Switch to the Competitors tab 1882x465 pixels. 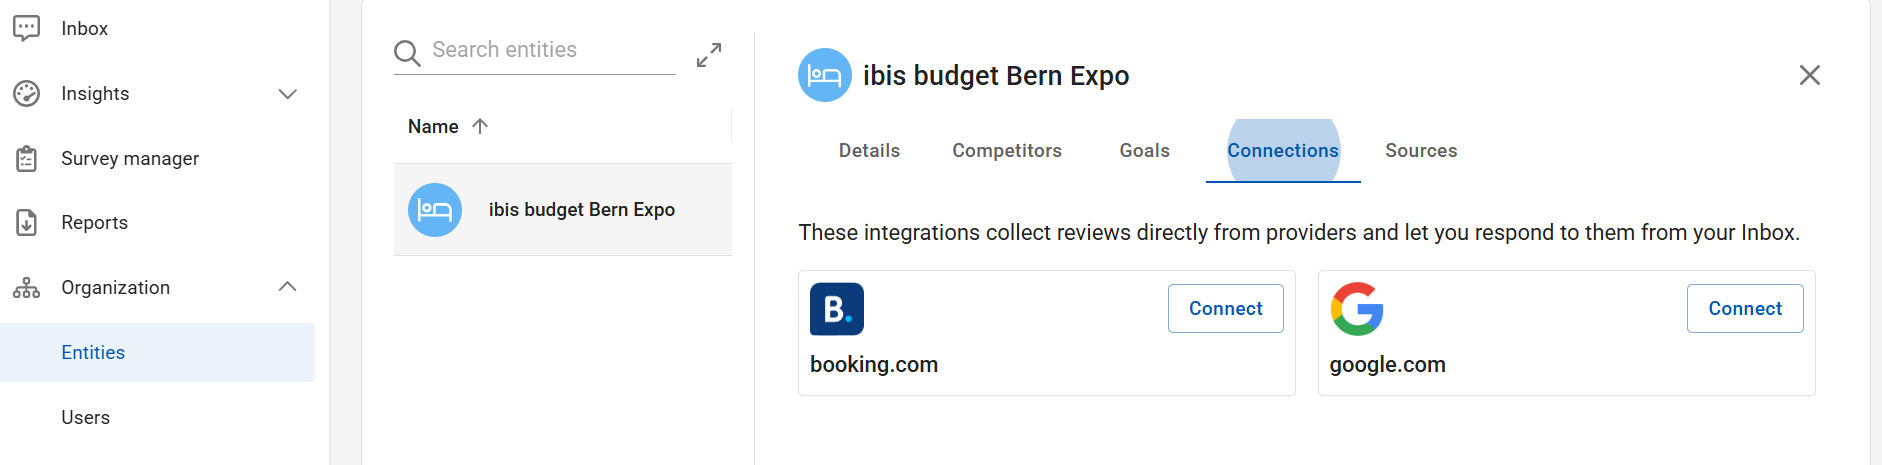tap(1007, 150)
